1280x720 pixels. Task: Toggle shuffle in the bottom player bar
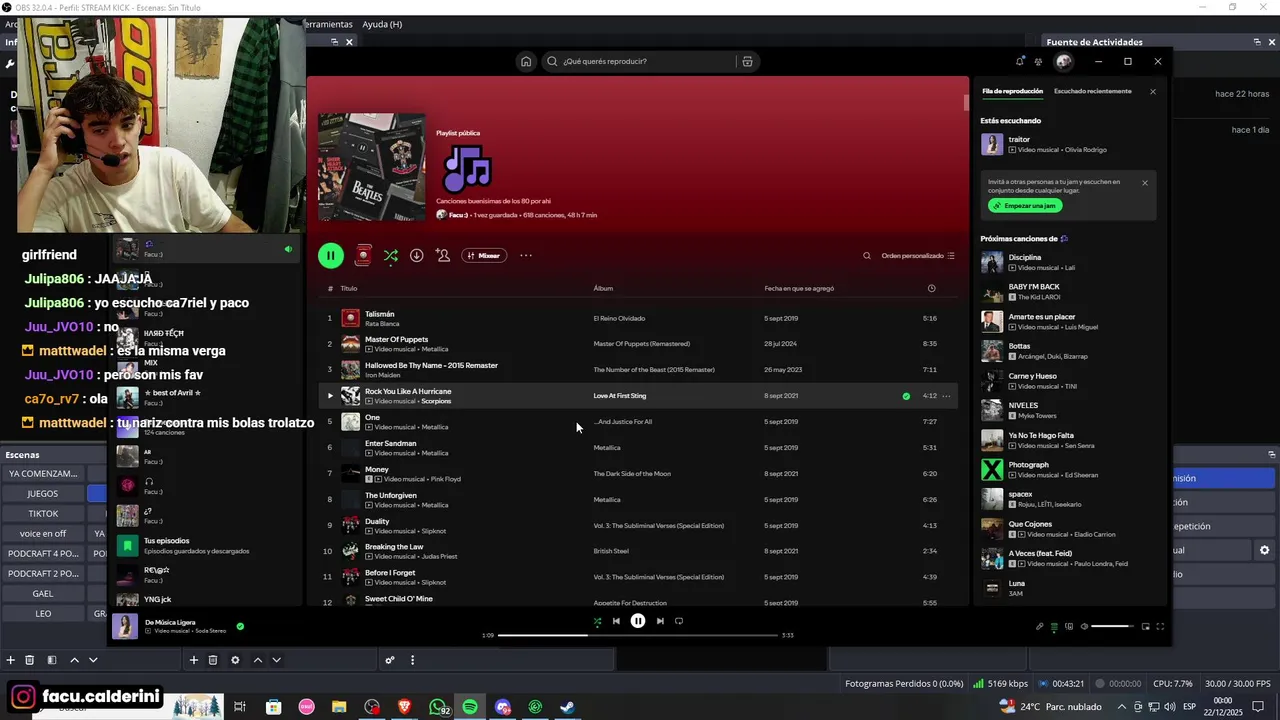click(x=597, y=621)
